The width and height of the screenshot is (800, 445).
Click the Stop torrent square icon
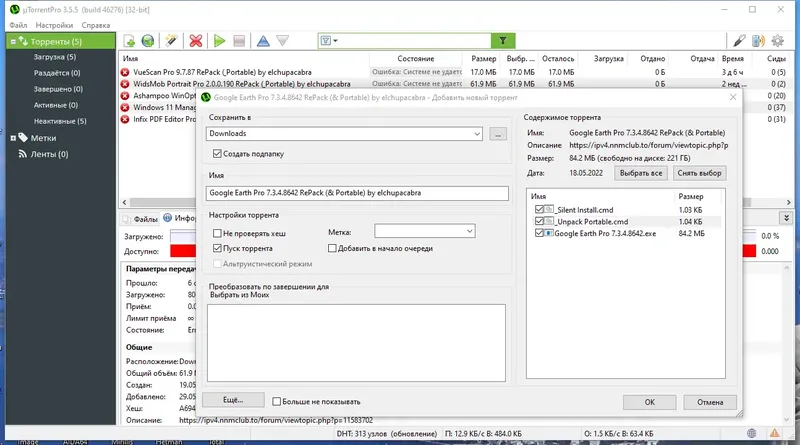[x=239, y=41]
